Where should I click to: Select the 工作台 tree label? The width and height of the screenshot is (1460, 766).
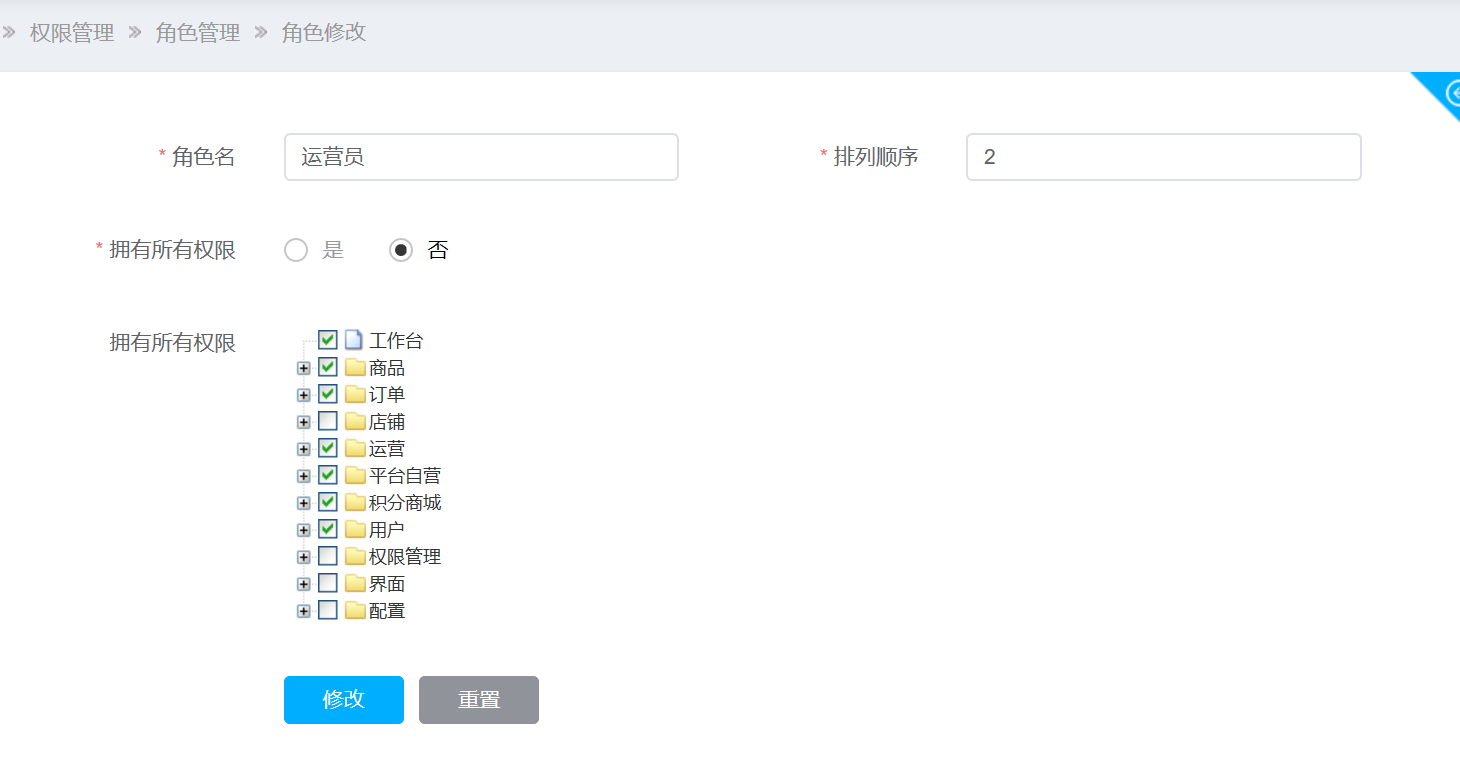coord(396,341)
